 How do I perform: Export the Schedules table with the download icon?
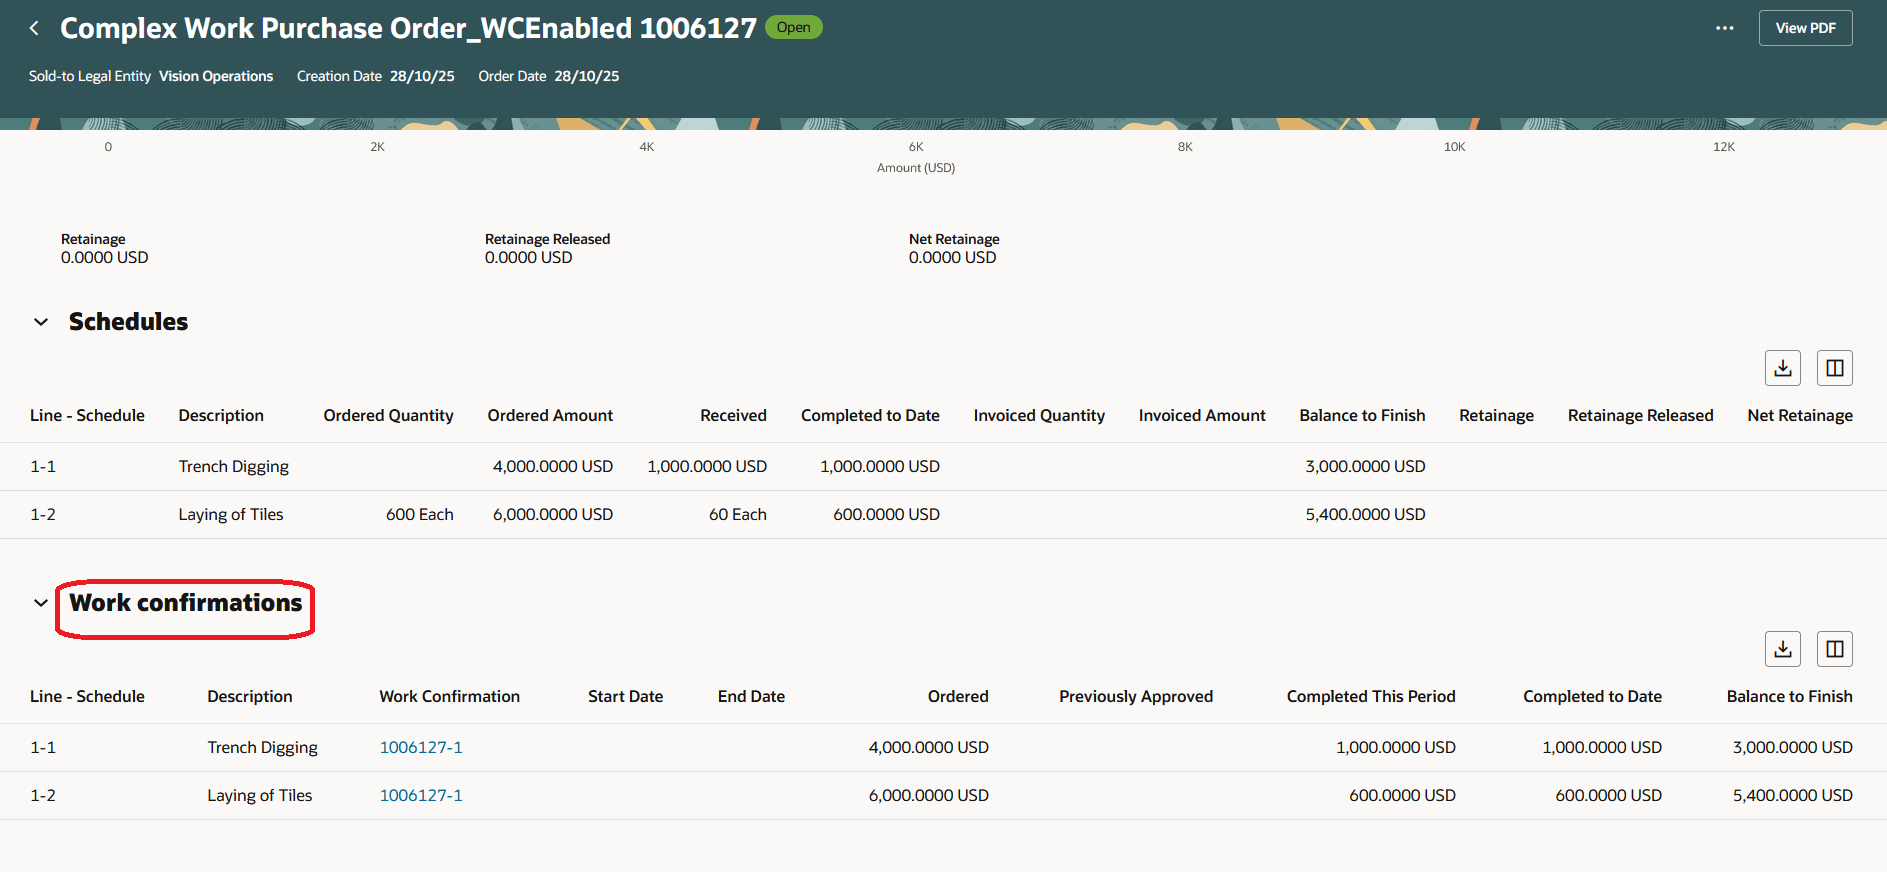(x=1782, y=368)
